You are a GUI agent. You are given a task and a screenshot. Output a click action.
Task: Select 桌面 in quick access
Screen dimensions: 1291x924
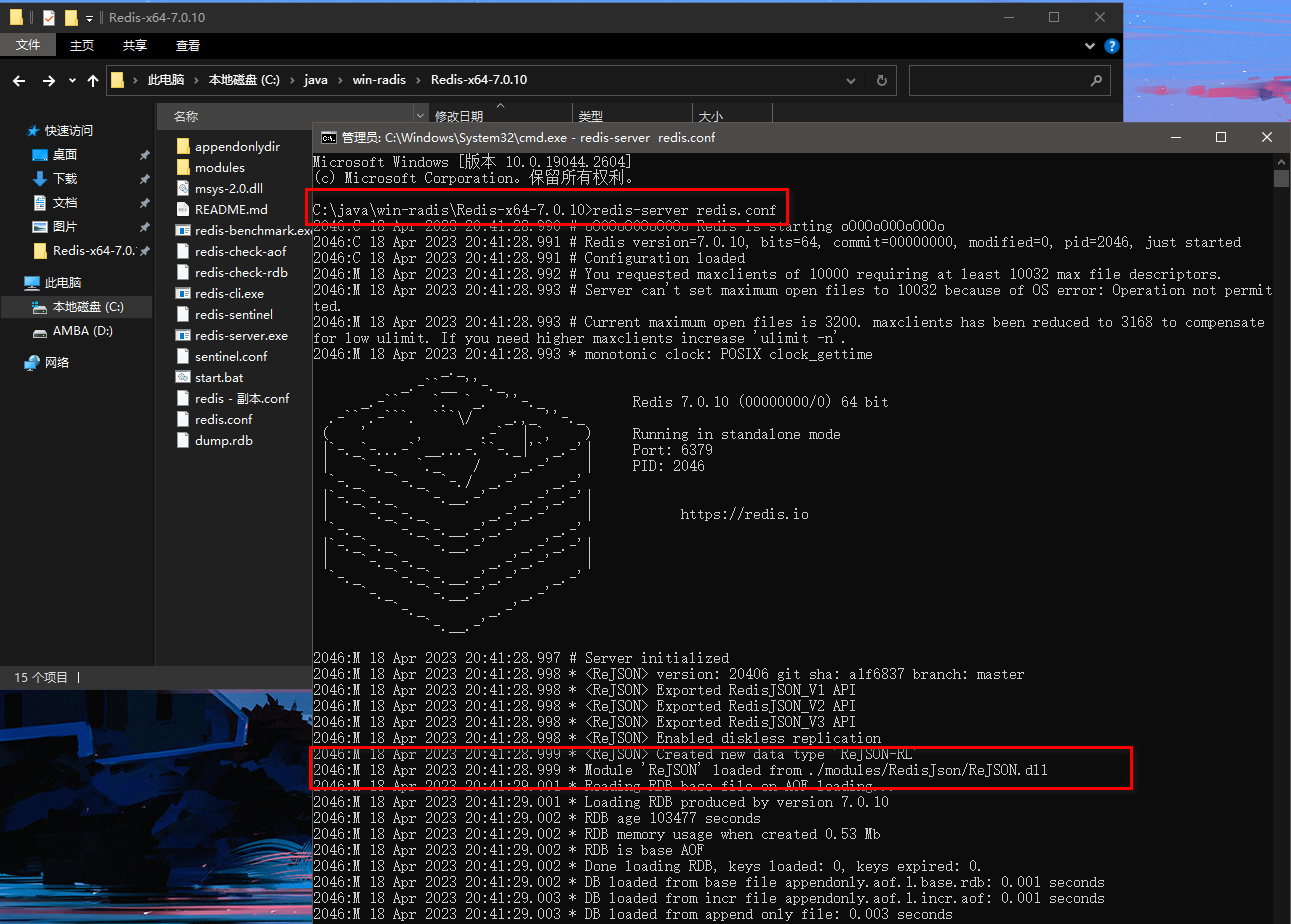pyautogui.click(x=64, y=154)
